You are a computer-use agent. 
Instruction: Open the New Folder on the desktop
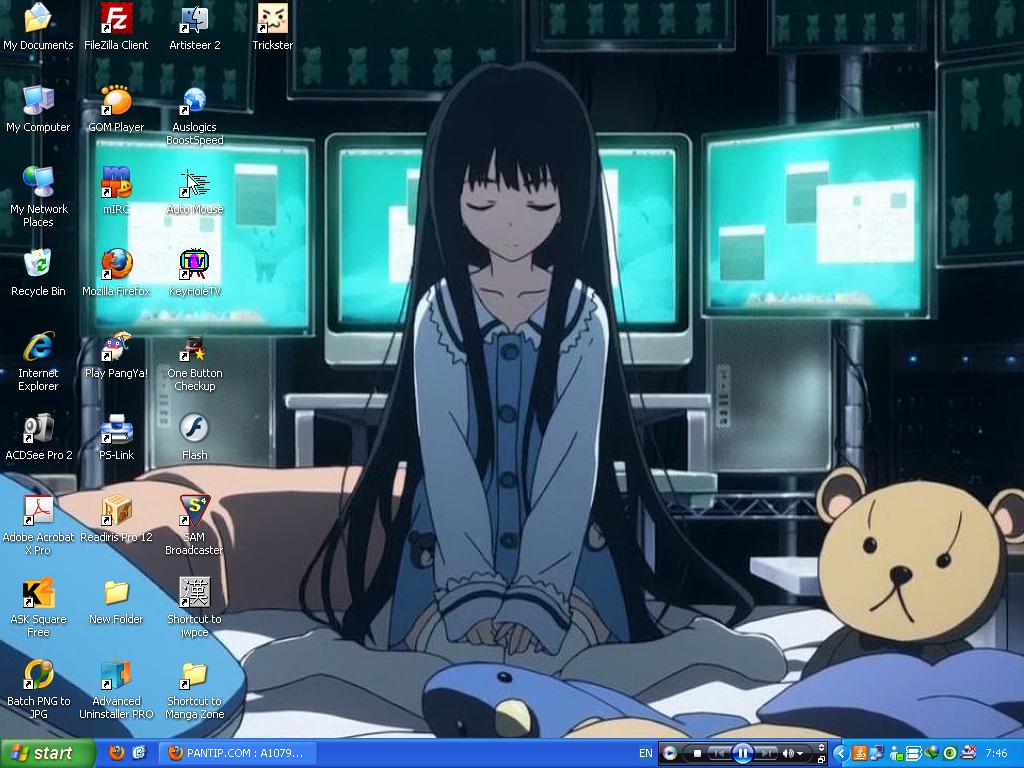[x=116, y=602]
